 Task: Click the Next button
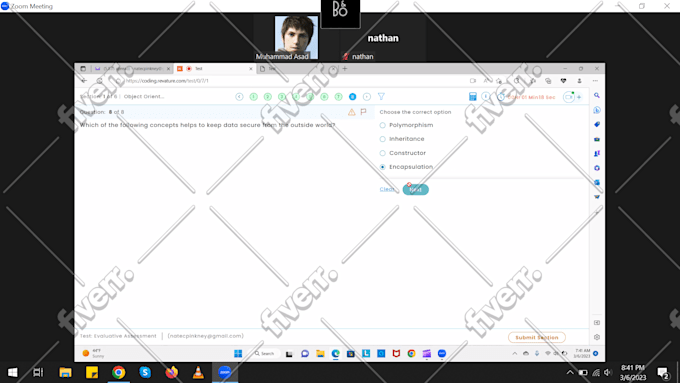(x=415, y=190)
